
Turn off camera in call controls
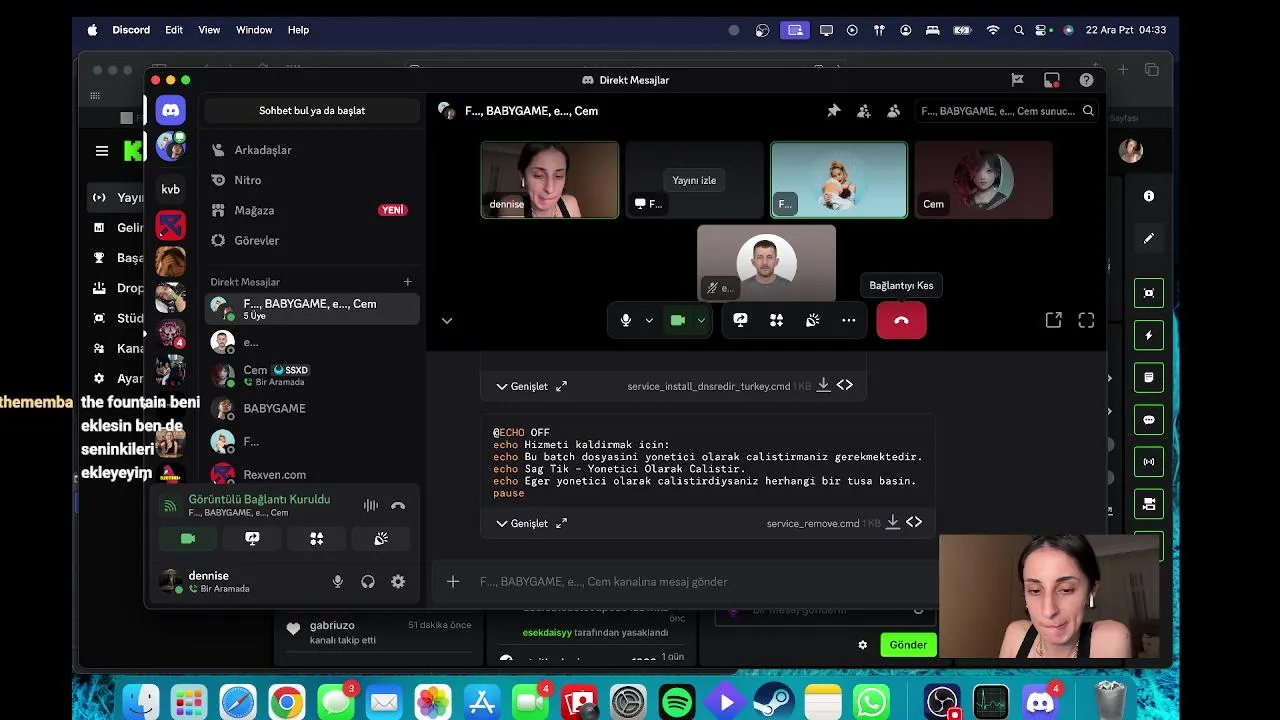tap(678, 320)
